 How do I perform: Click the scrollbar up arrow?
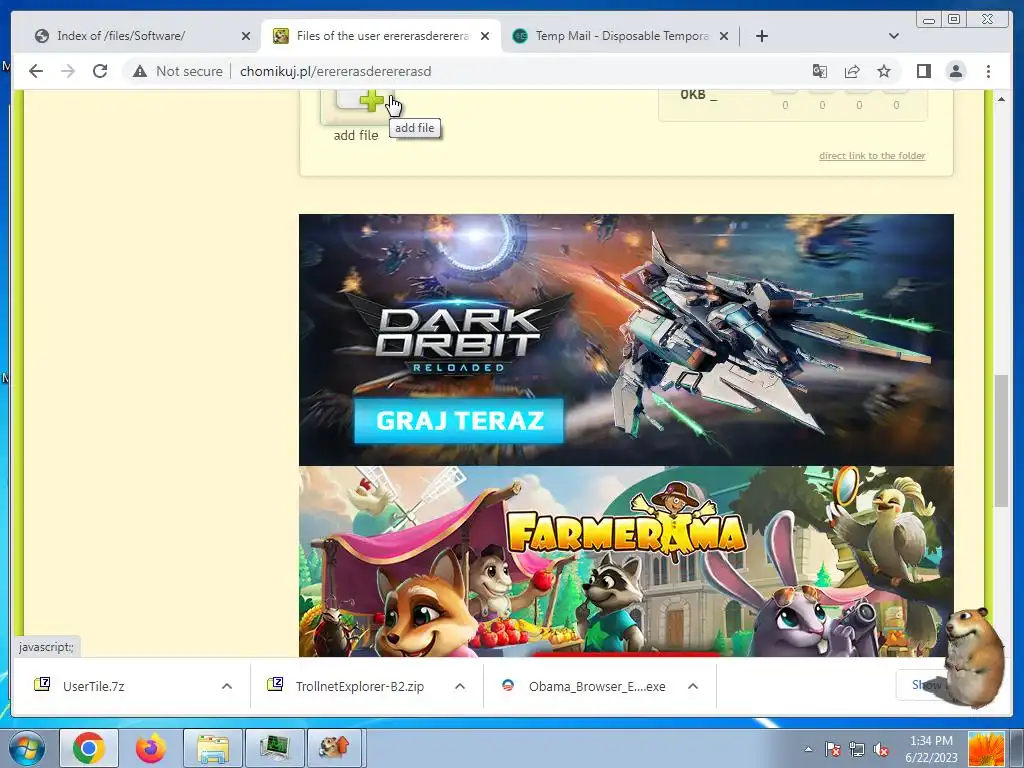pyautogui.click(x=1001, y=99)
